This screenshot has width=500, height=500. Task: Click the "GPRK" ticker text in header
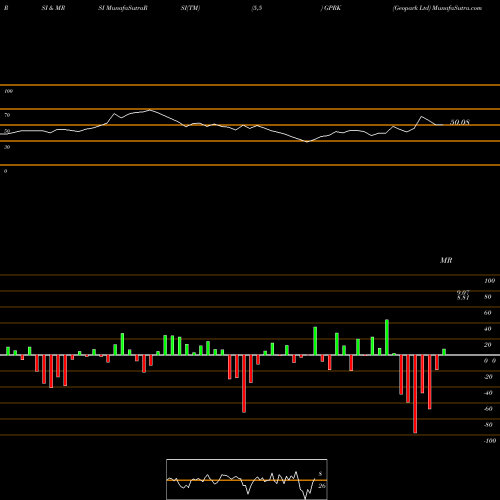tap(332, 8)
